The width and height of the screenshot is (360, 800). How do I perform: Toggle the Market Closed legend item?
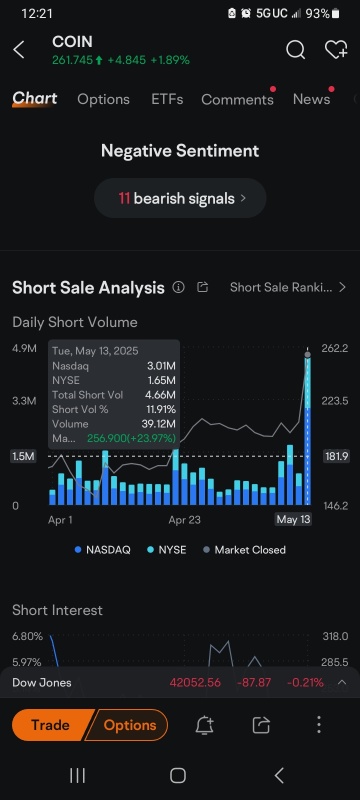click(x=244, y=550)
